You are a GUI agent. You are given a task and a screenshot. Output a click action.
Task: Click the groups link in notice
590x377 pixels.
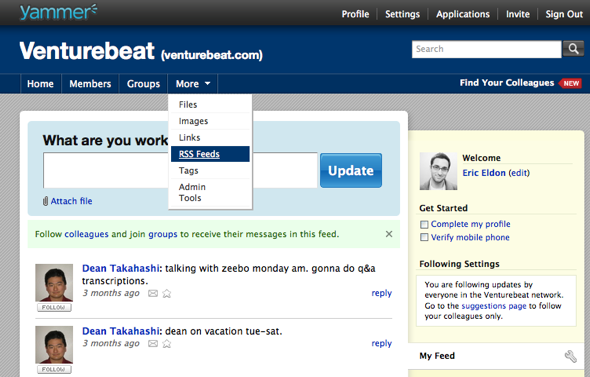pos(163,234)
